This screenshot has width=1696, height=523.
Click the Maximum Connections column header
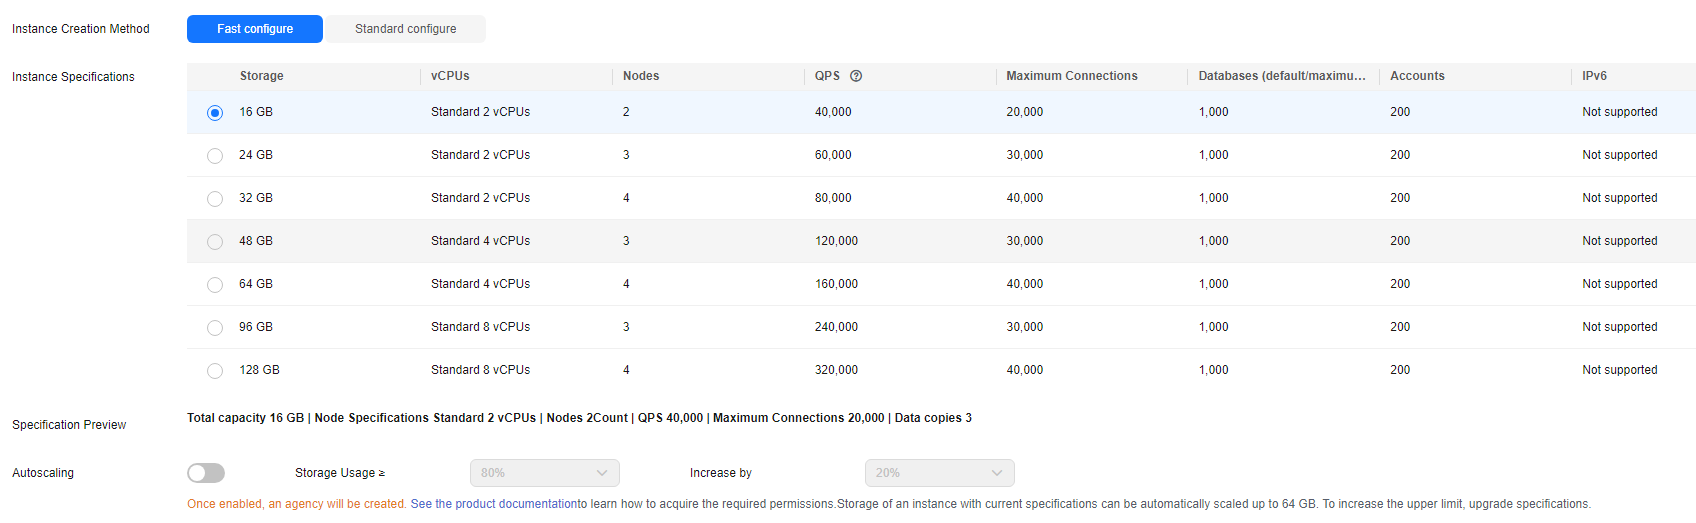1071,76
